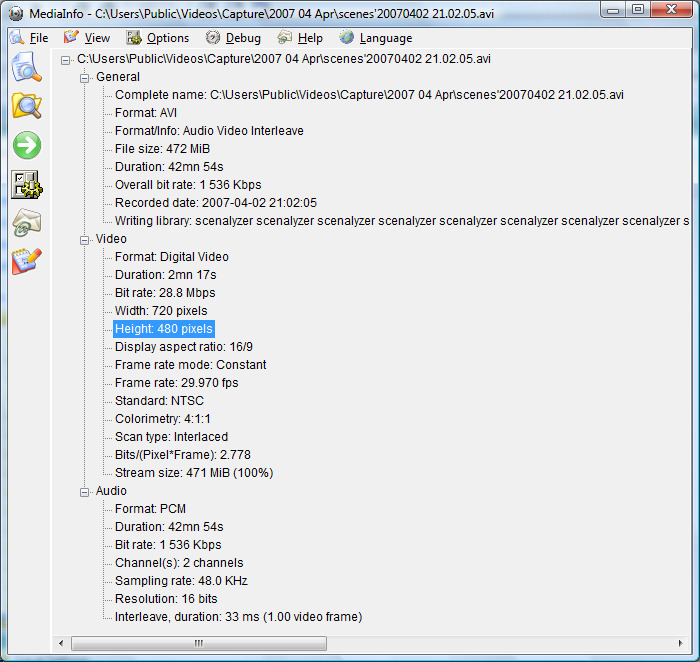Open the File menu
The height and width of the screenshot is (662, 700).
39,38
